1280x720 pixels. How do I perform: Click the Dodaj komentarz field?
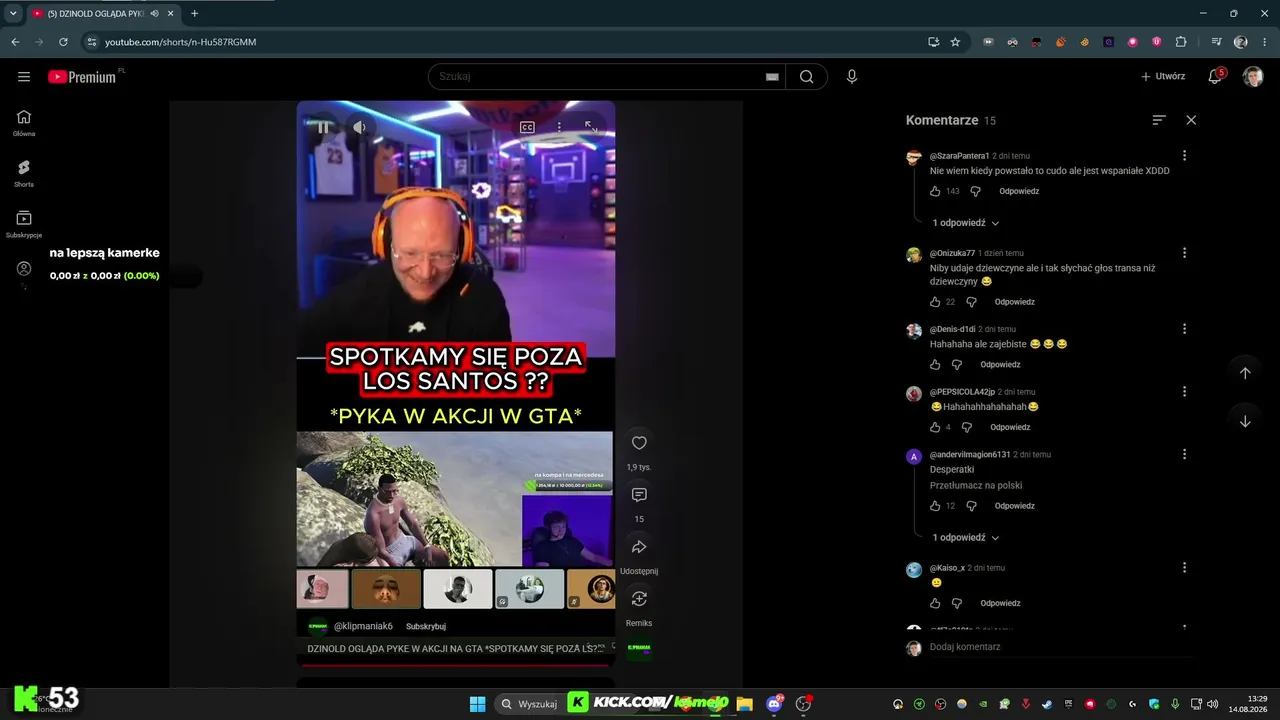point(1060,647)
